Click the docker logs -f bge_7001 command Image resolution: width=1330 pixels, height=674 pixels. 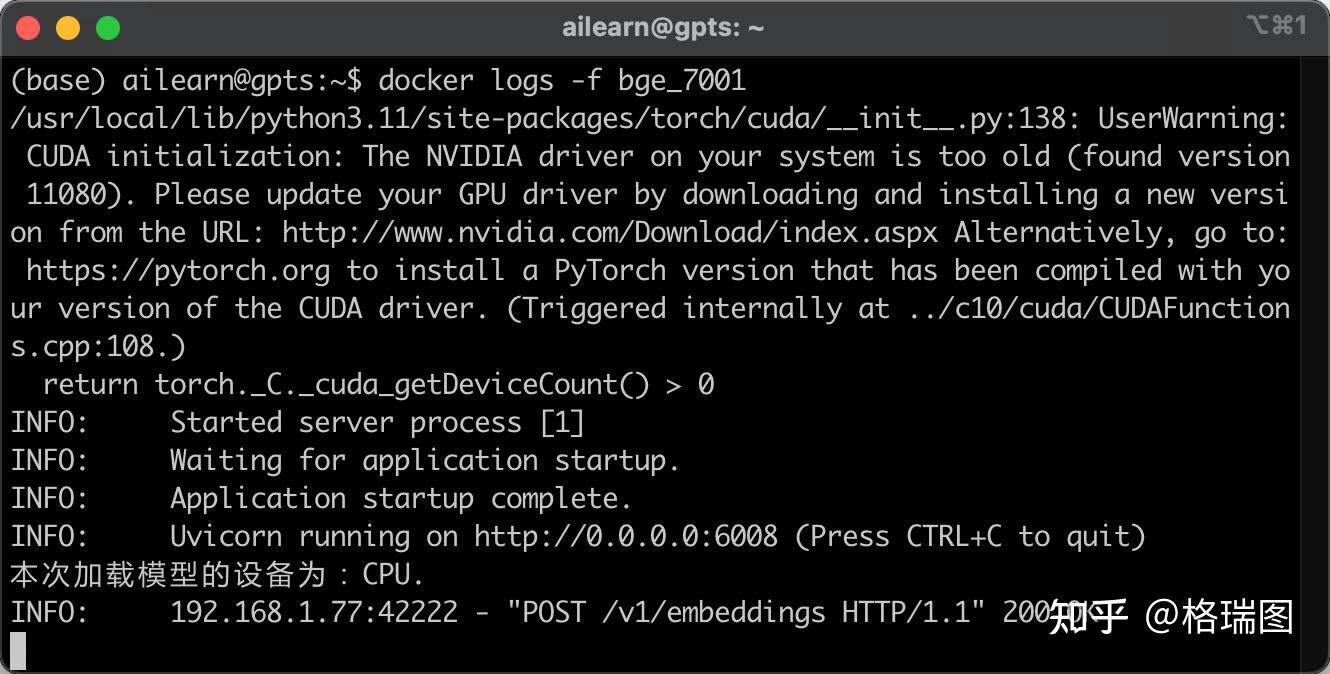pos(562,80)
